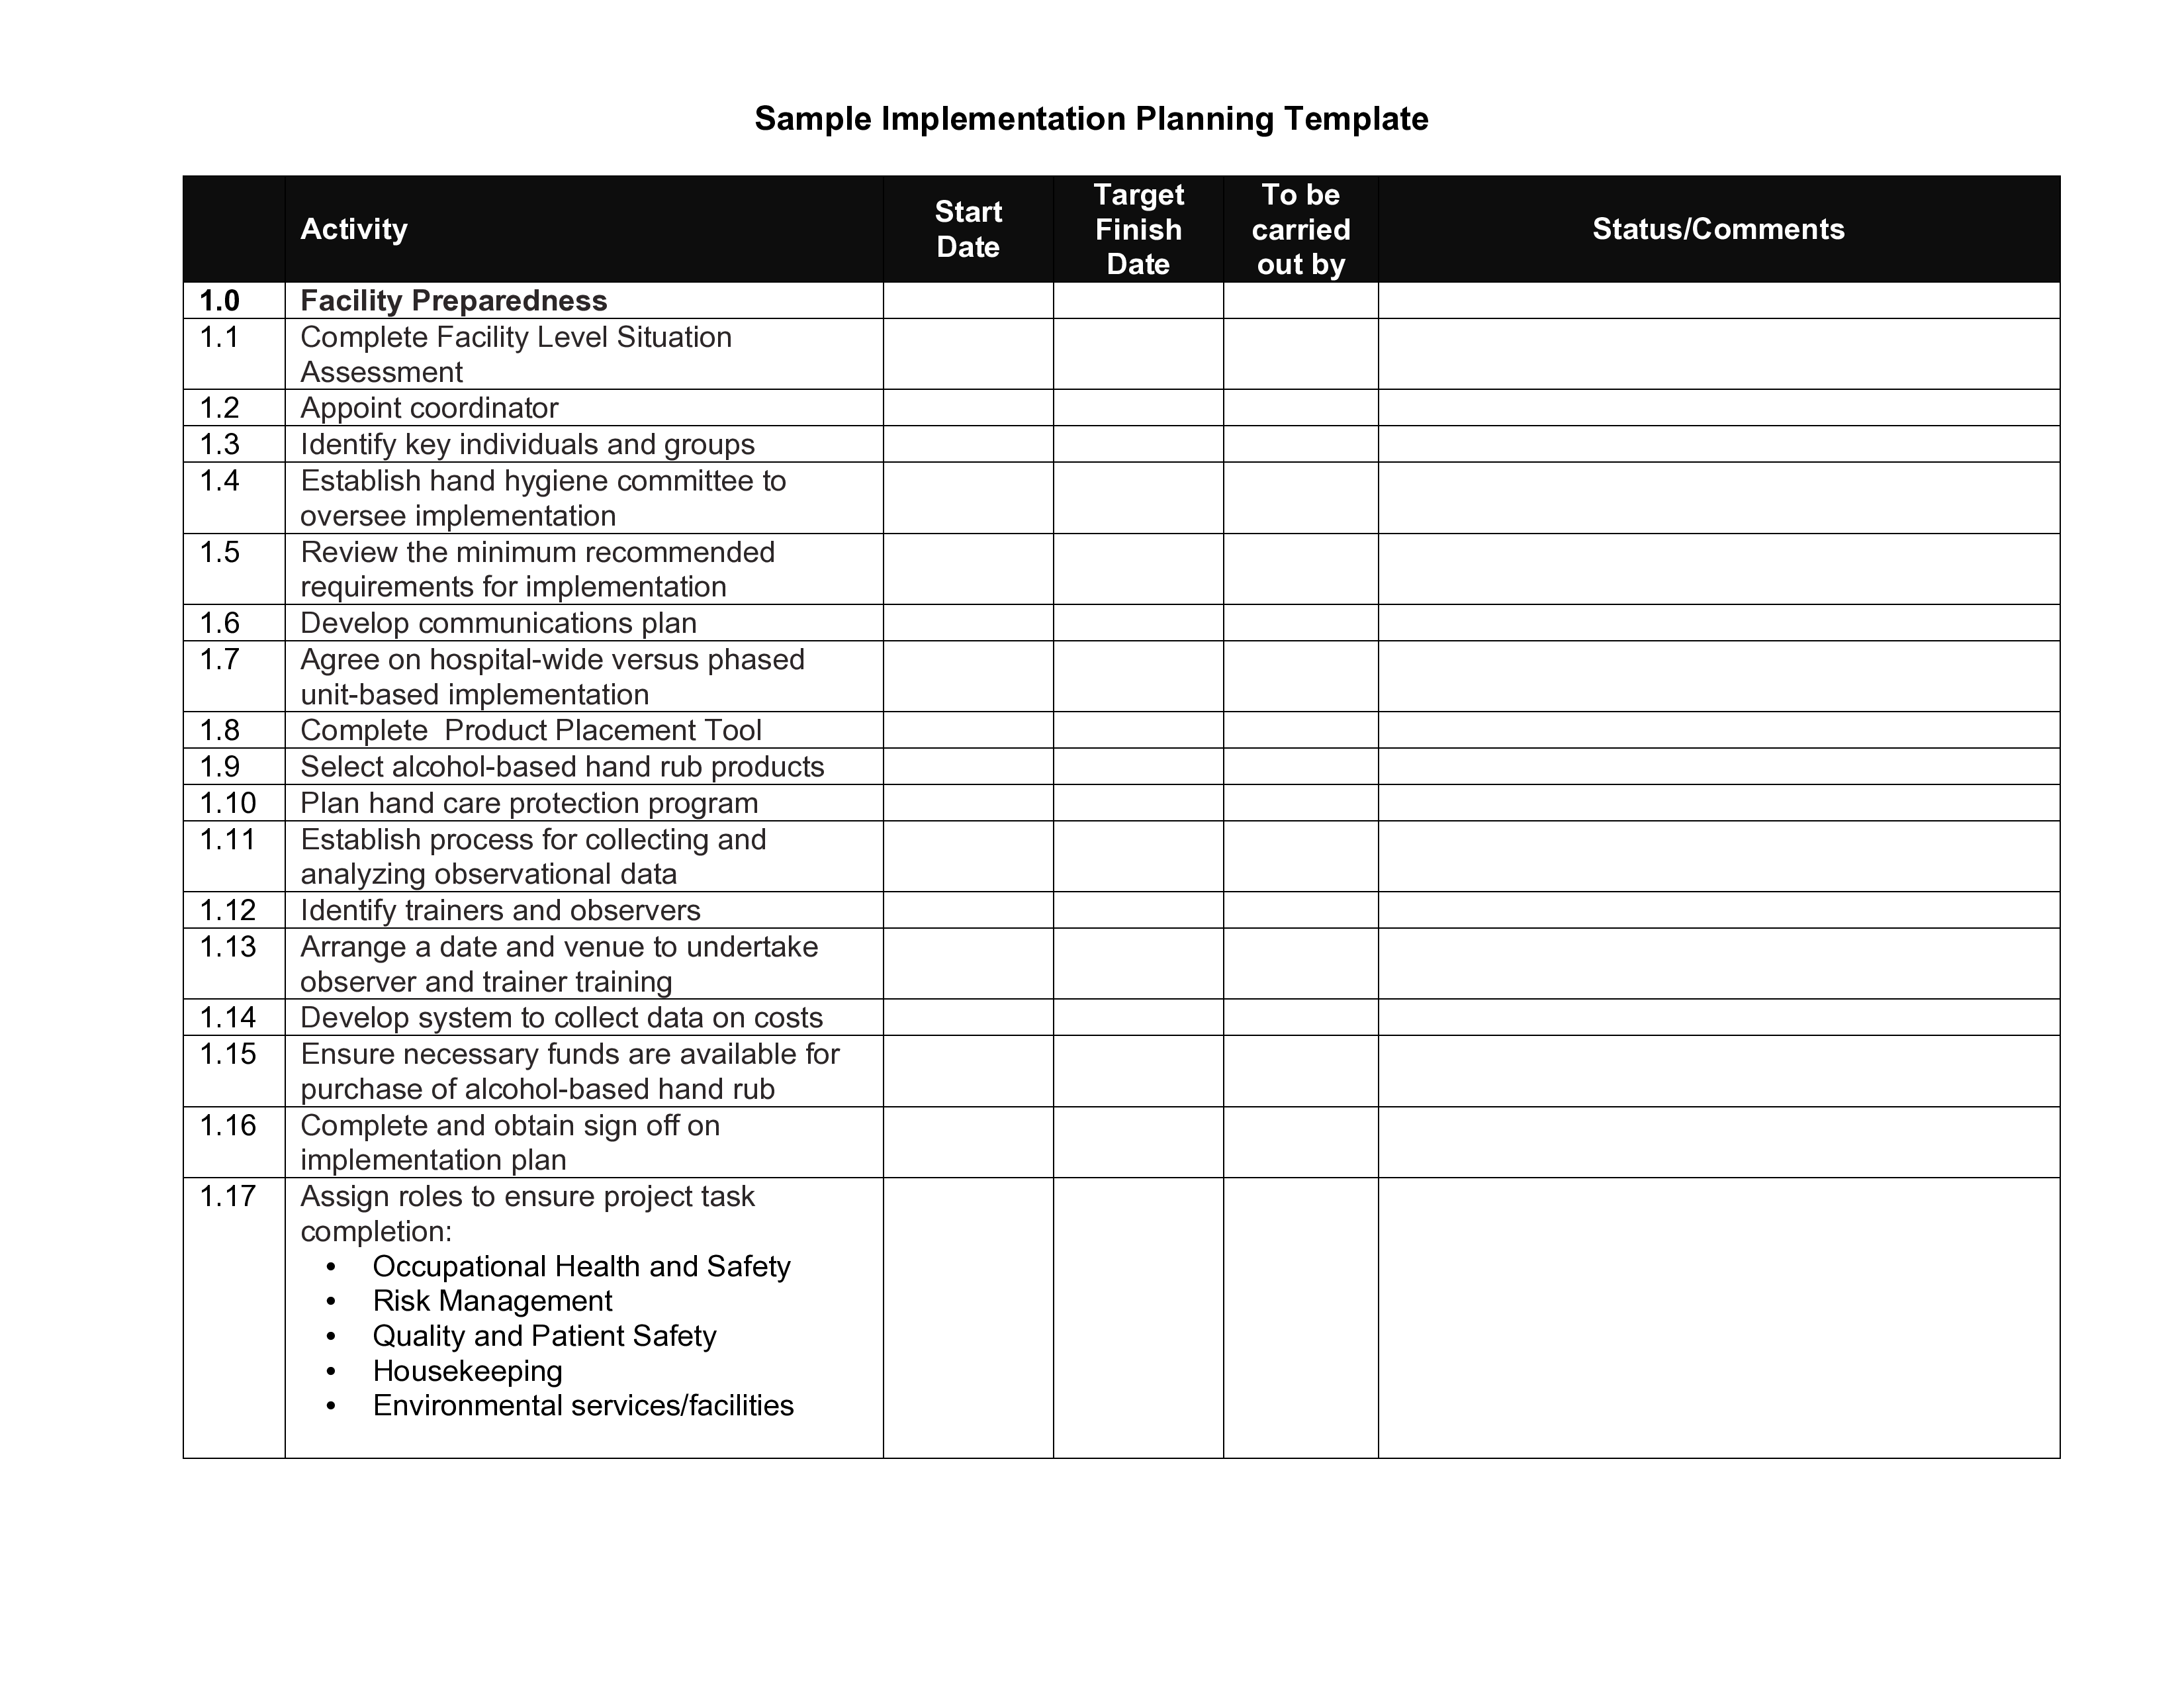Click row number '1.13'

(x=228, y=946)
